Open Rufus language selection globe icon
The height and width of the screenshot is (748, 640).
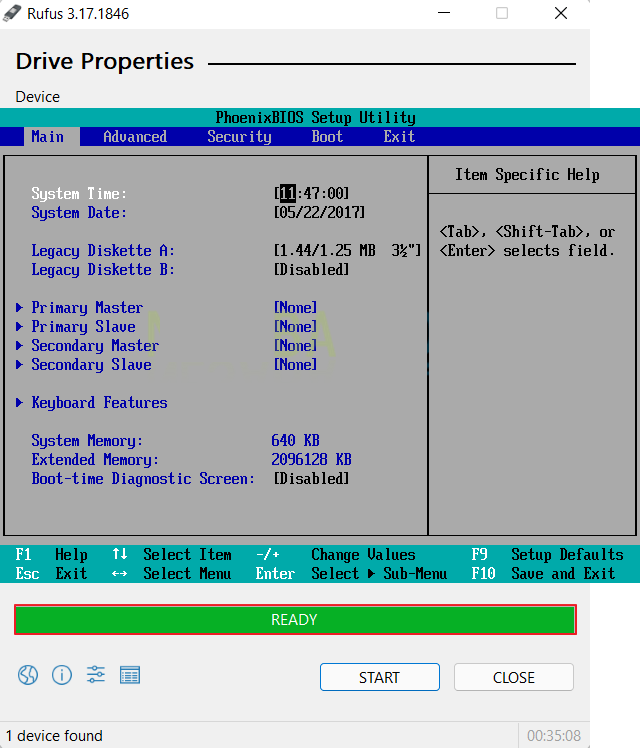pos(28,675)
